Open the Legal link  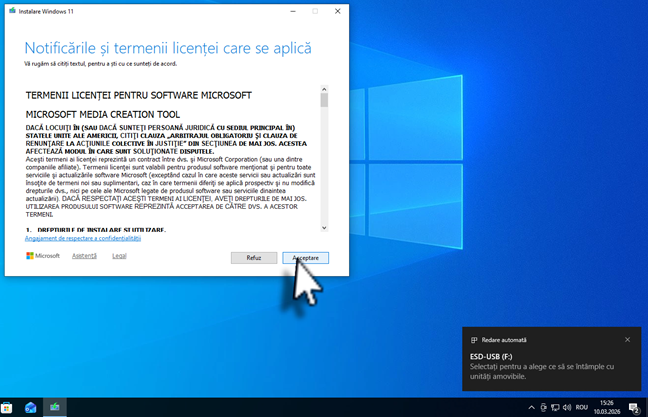tap(119, 256)
